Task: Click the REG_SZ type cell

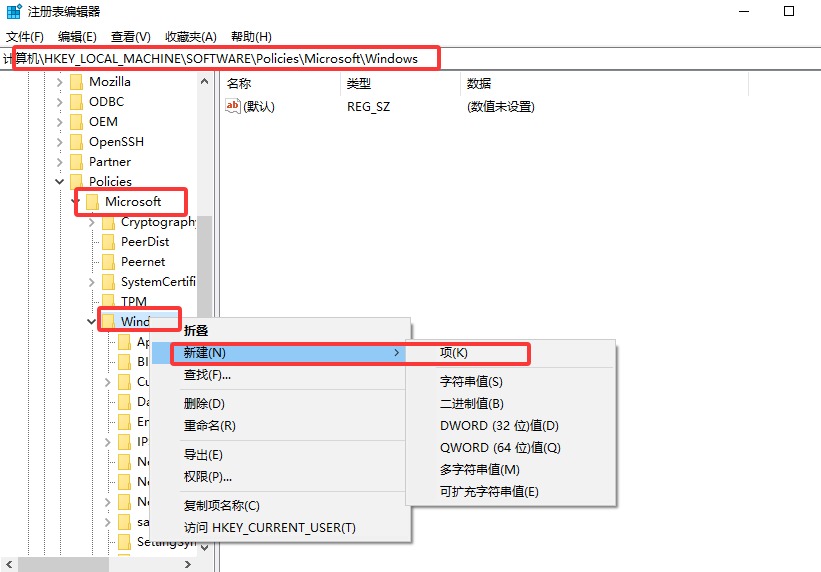Action: (x=369, y=107)
